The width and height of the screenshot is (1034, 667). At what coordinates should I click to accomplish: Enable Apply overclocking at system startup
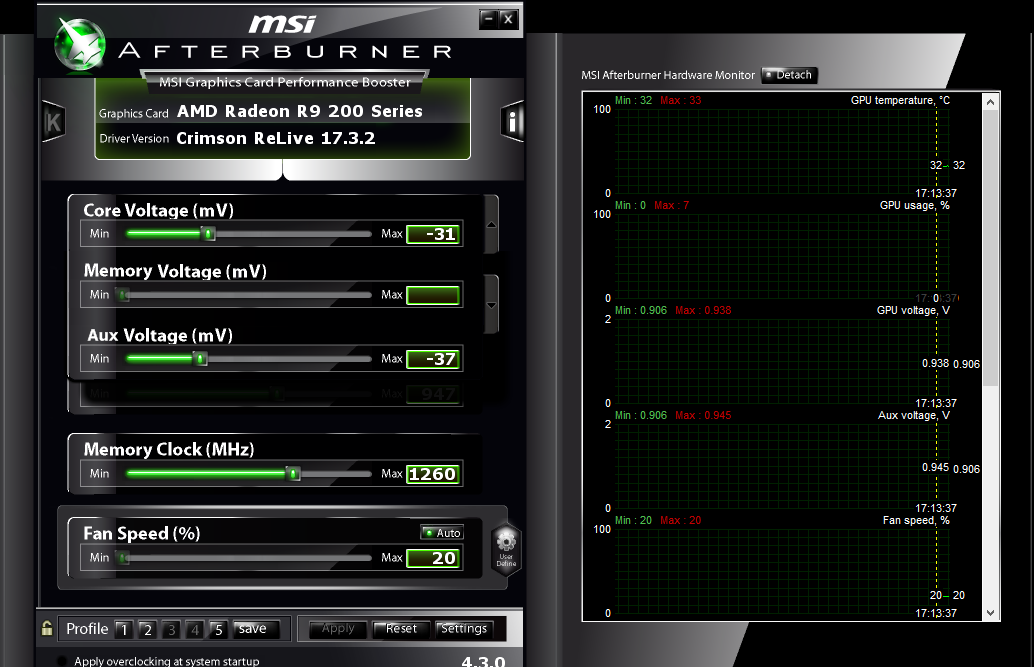click(63, 660)
